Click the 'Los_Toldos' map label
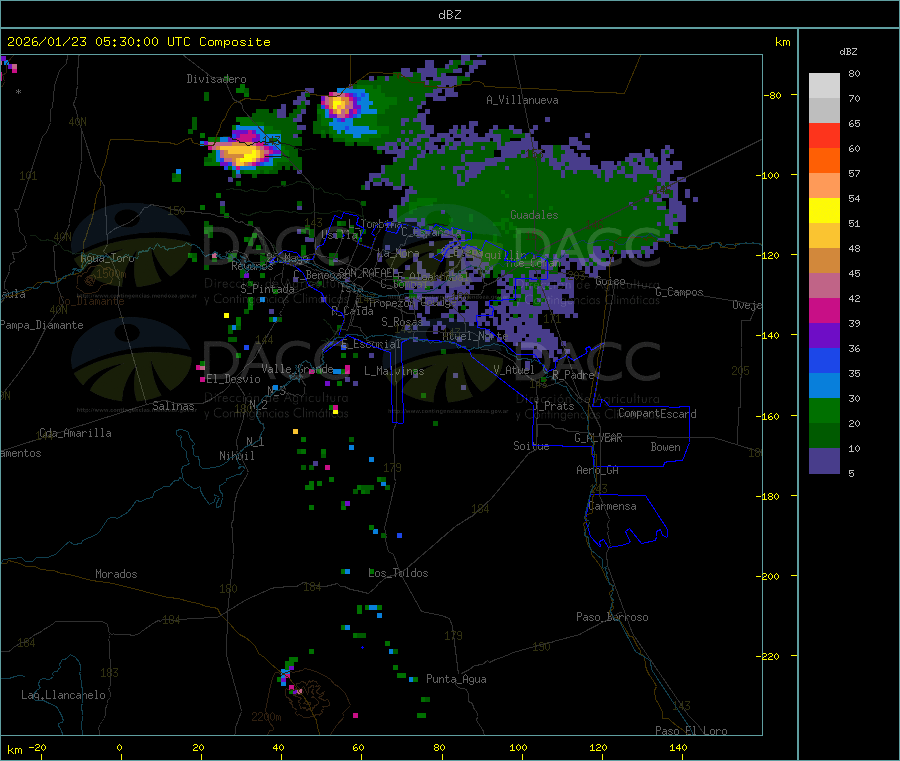Screen dimensions: 900x761 [x=398, y=573]
